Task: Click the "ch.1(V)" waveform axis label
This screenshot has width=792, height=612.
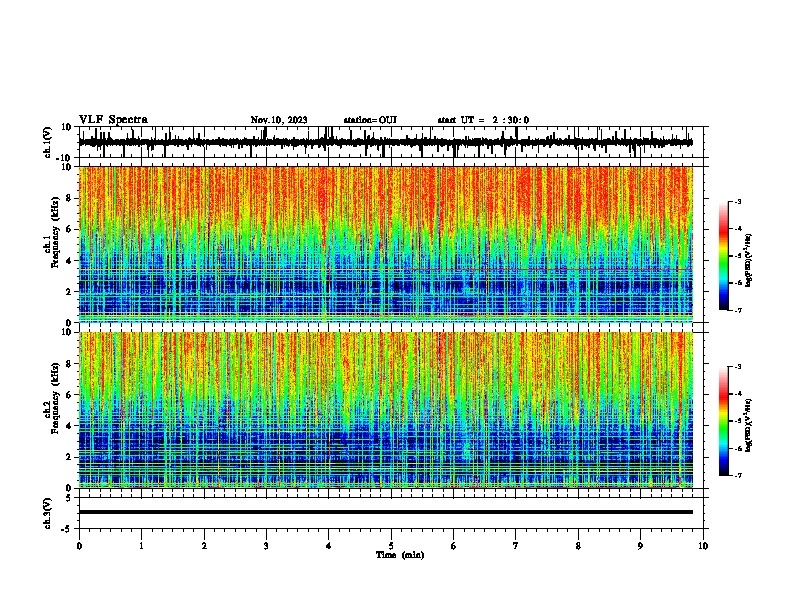Action: [x=48, y=142]
